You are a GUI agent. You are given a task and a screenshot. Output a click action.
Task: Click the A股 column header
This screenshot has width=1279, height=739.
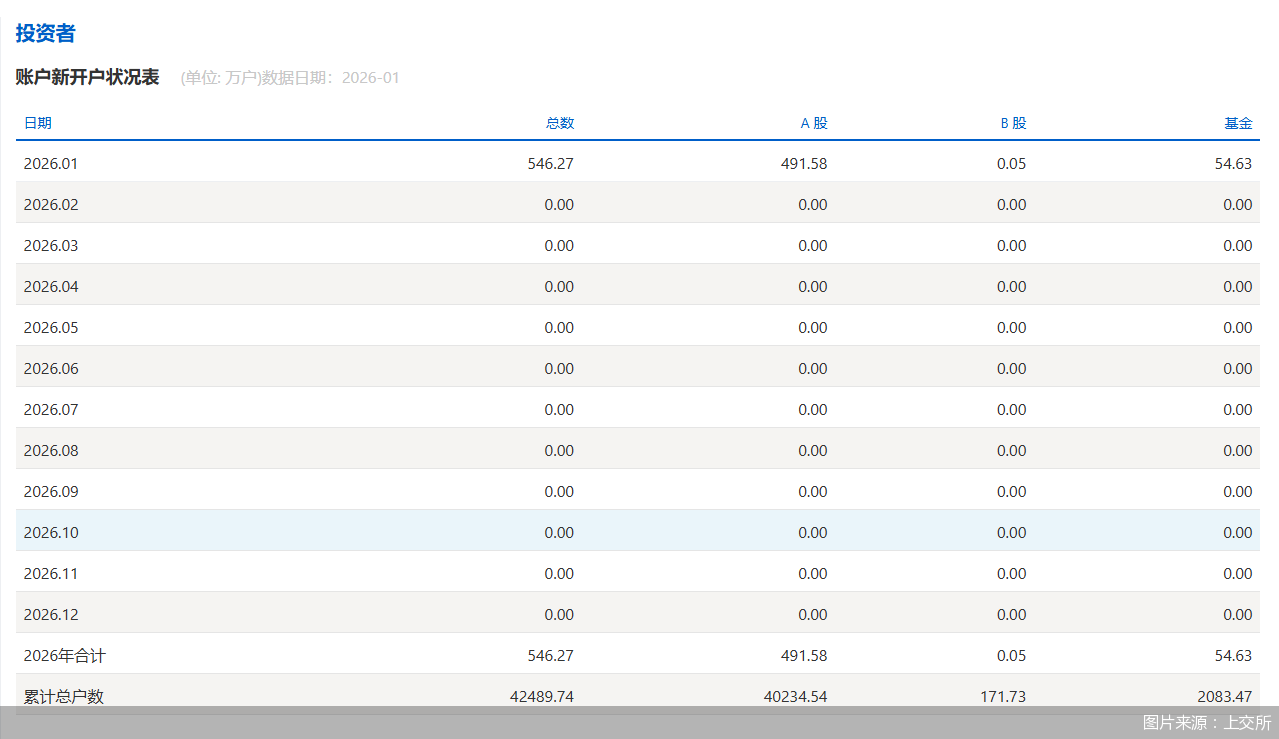point(814,123)
